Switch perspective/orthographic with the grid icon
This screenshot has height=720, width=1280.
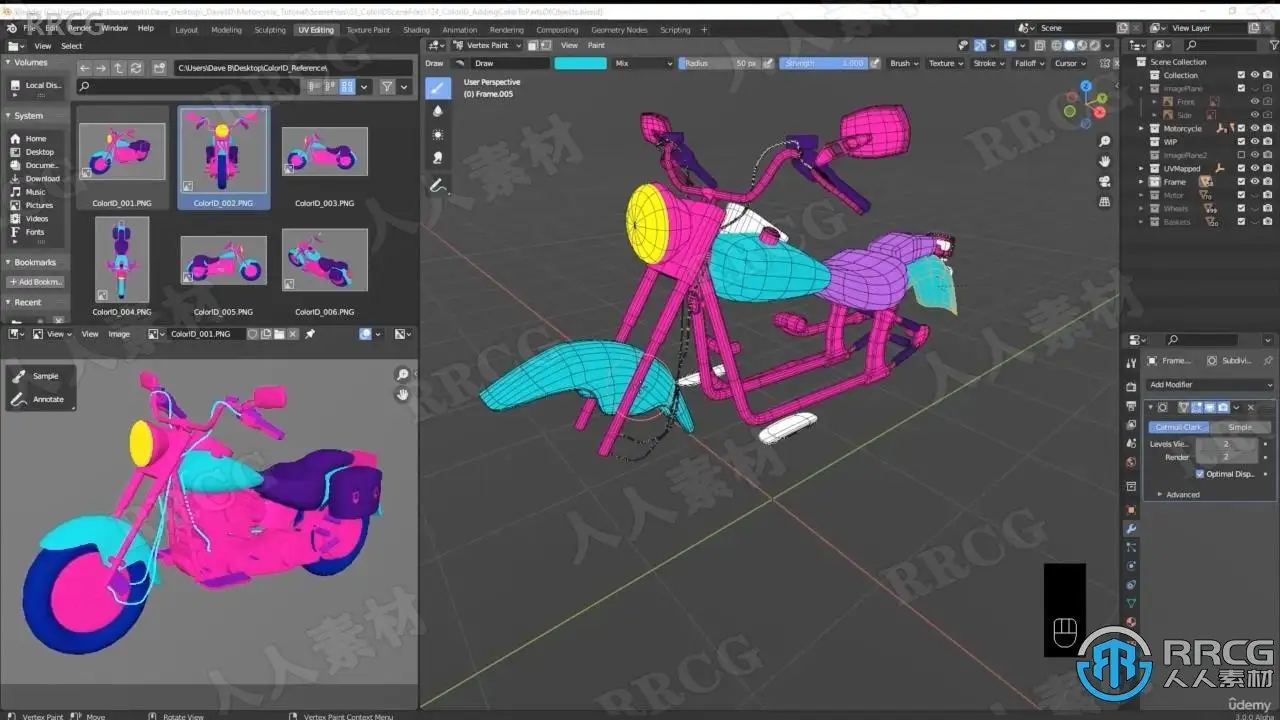coord(1104,201)
